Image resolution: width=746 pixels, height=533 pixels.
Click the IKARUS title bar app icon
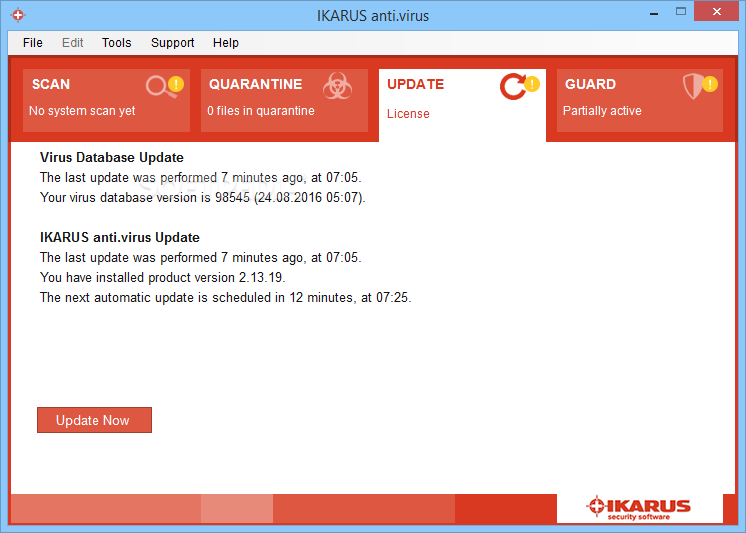18,15
